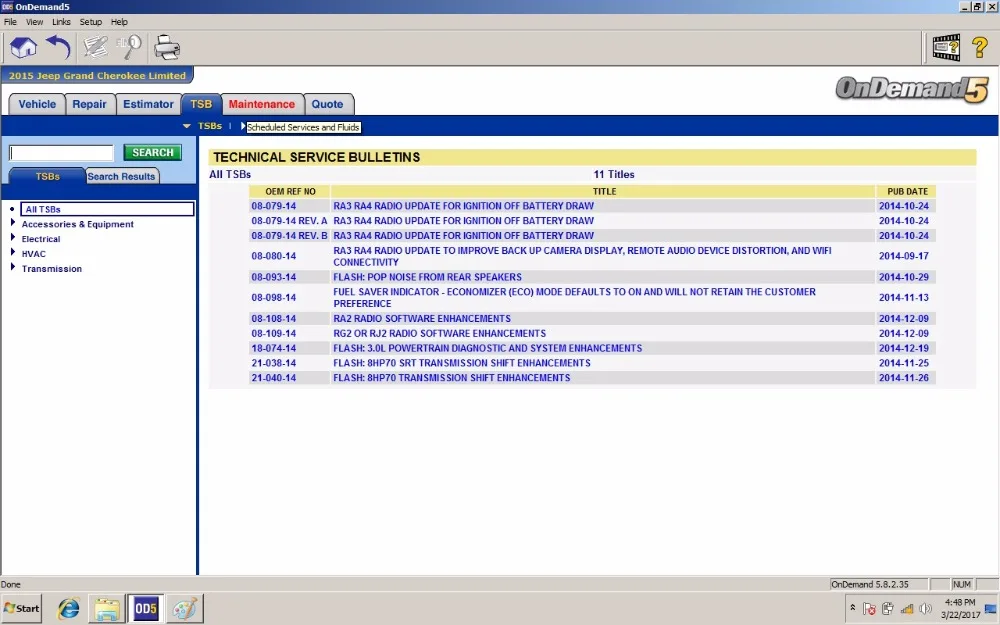Click the red security shield tray icon
Screen dimensions: 1000x625
[869, 609]
